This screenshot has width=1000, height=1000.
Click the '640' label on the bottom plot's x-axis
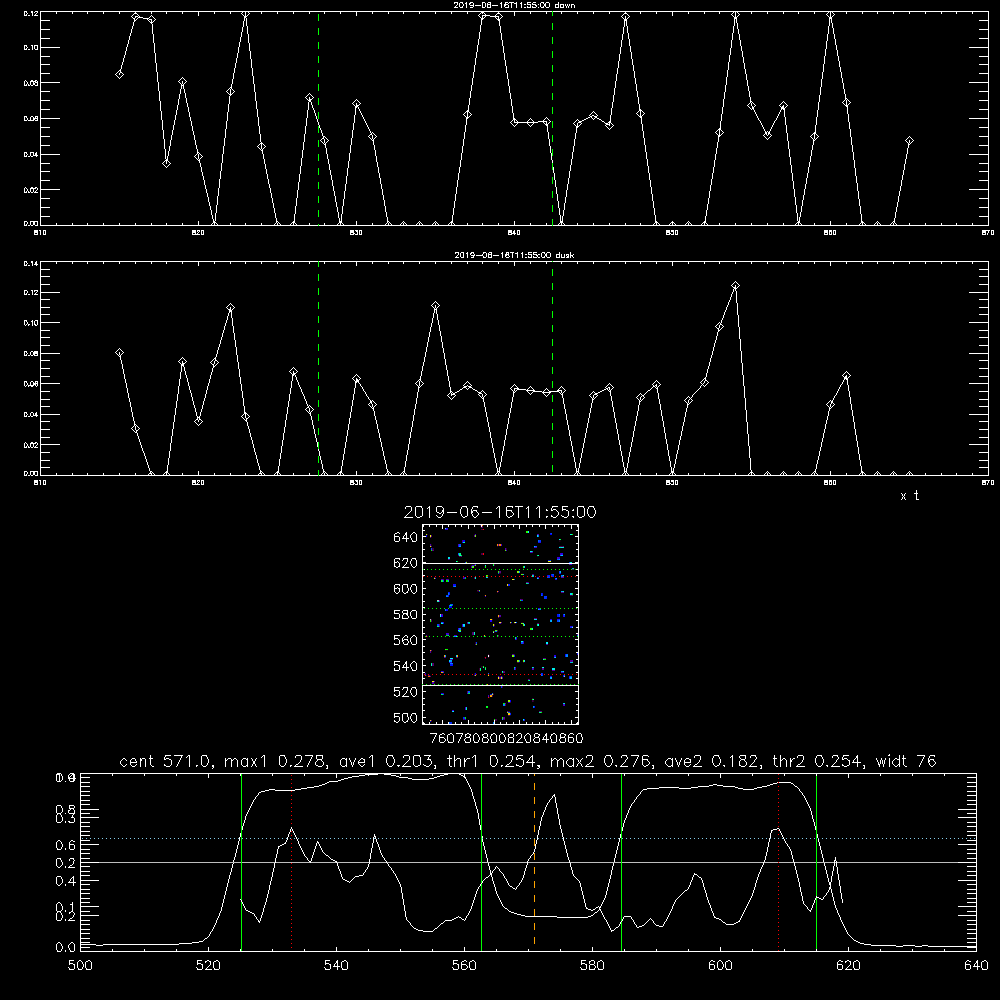(x=976, y=966)
